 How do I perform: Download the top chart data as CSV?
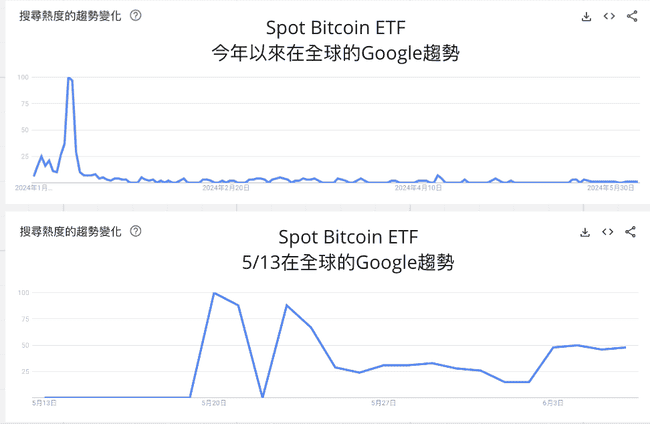point(586,17)
